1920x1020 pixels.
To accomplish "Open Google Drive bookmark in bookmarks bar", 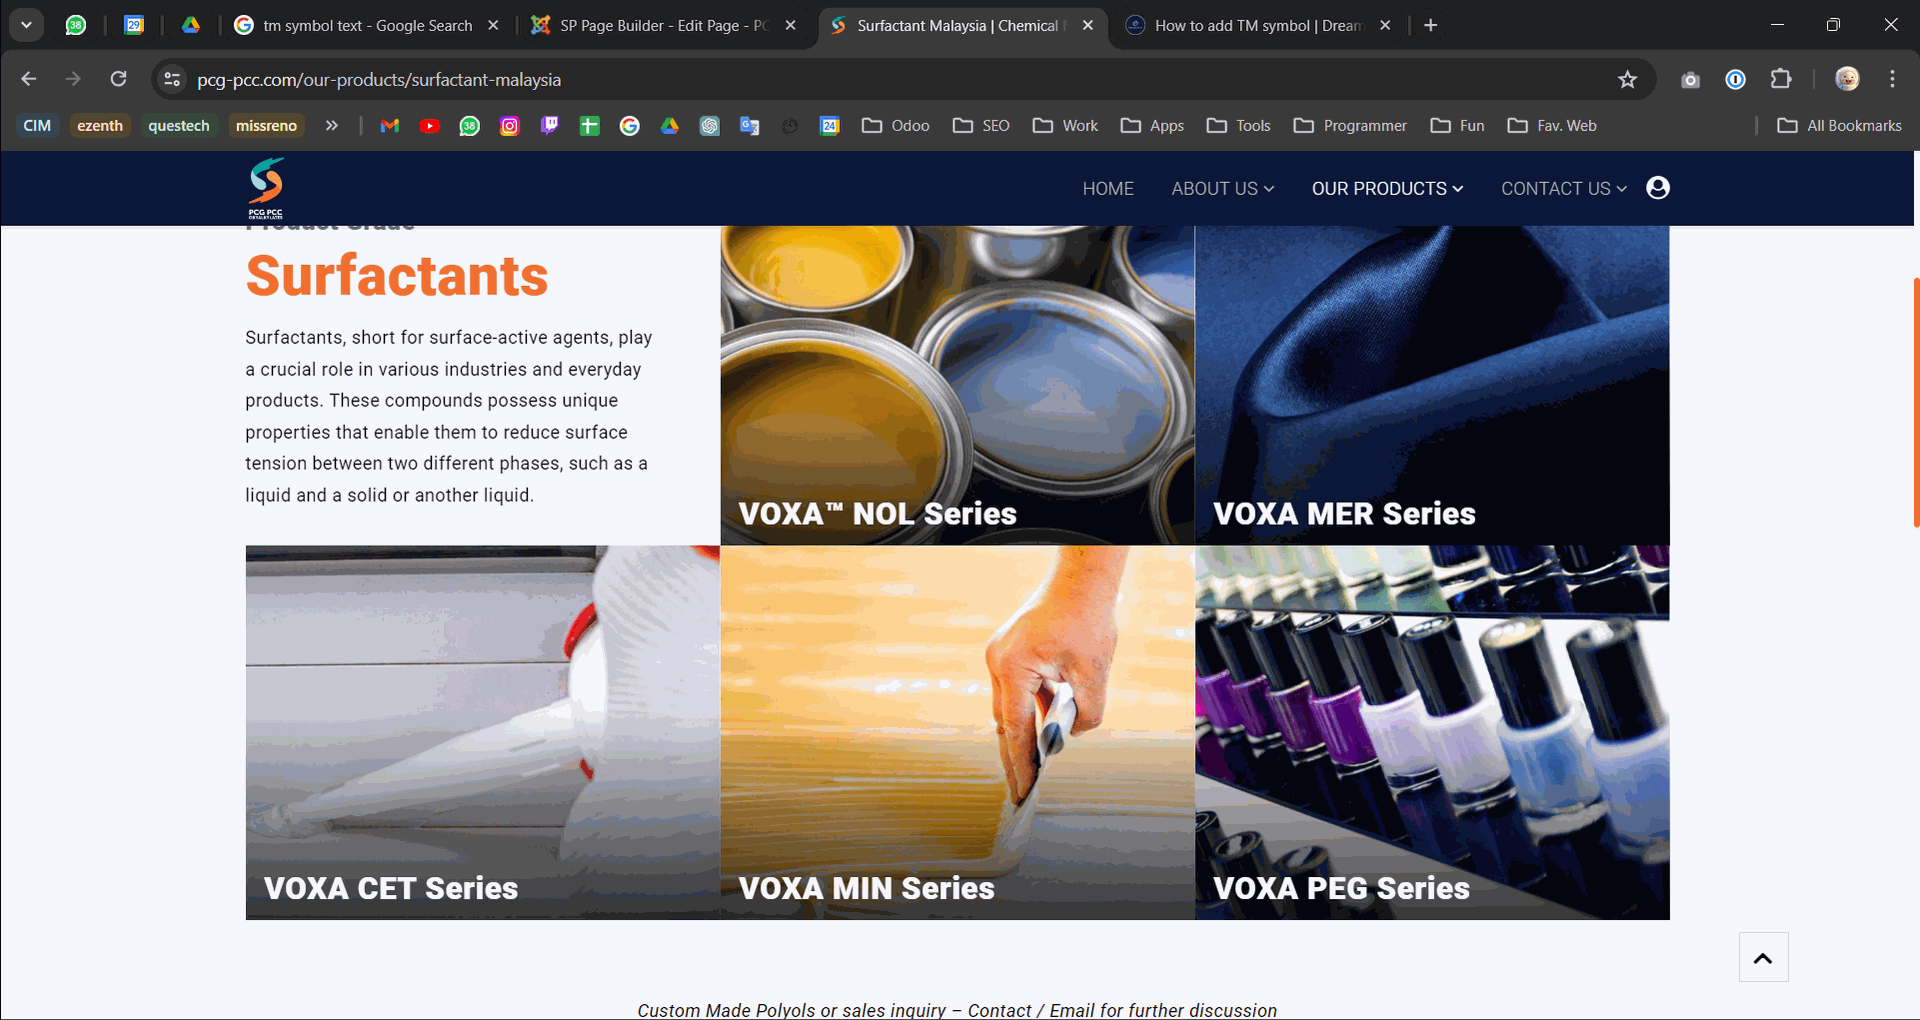I will [670, 125].
